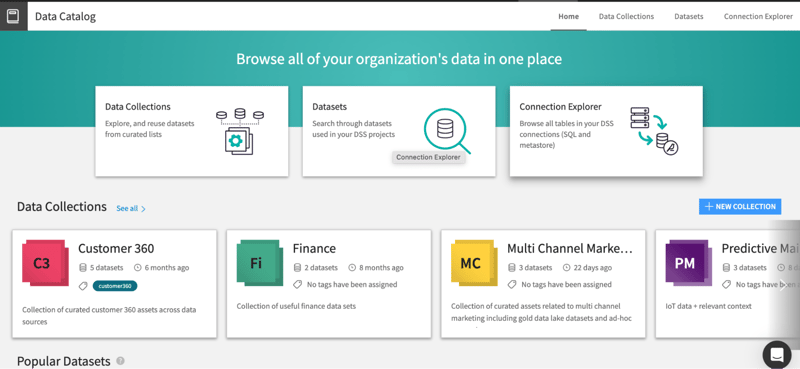
Task: Select the customer360 tag pill
Action: click(115, 286)
